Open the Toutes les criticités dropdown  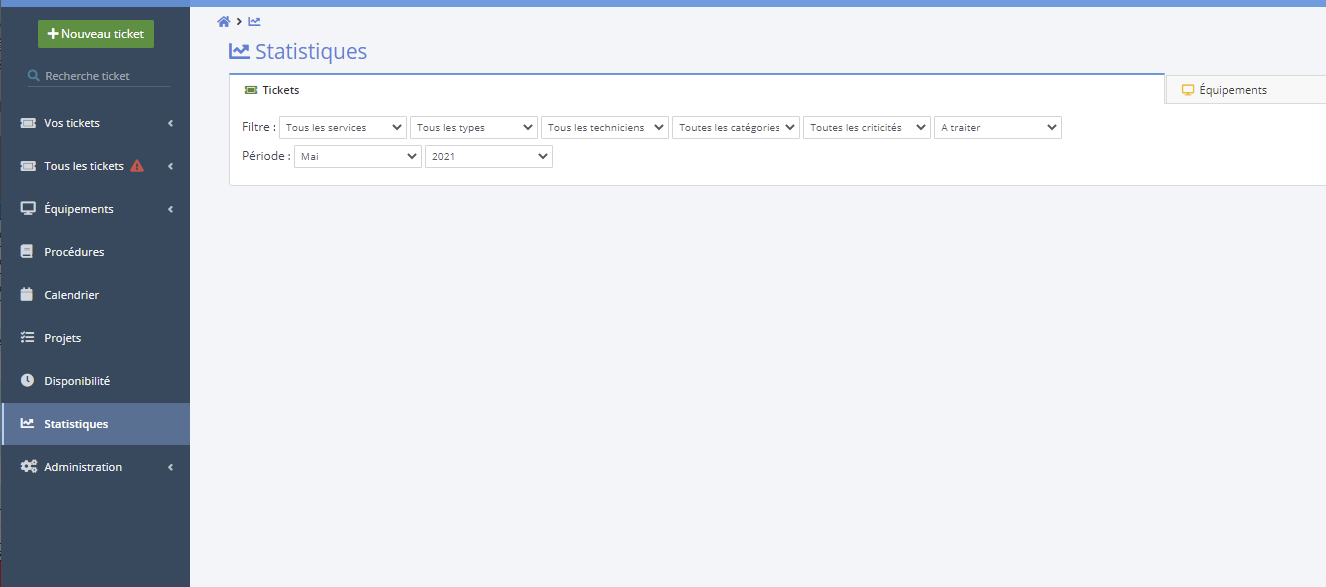tap(867, 128)
